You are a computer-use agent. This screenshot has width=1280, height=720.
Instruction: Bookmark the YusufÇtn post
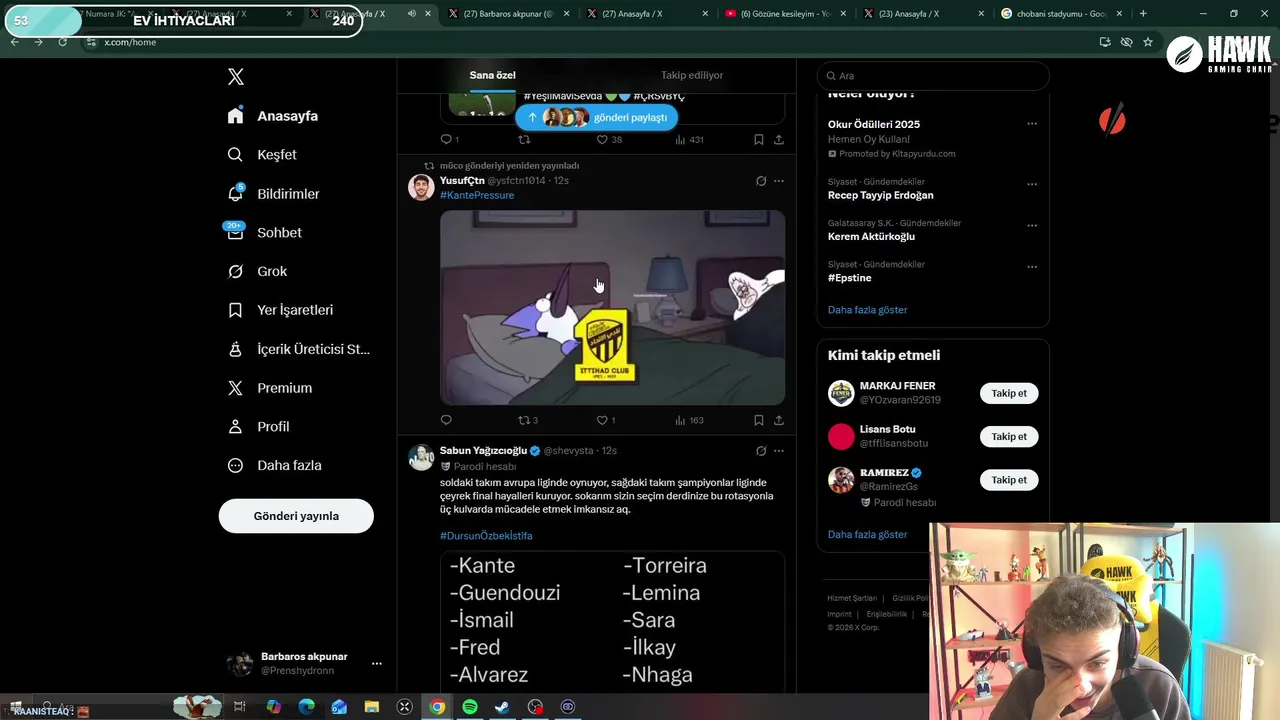click(x=759, y=420)
